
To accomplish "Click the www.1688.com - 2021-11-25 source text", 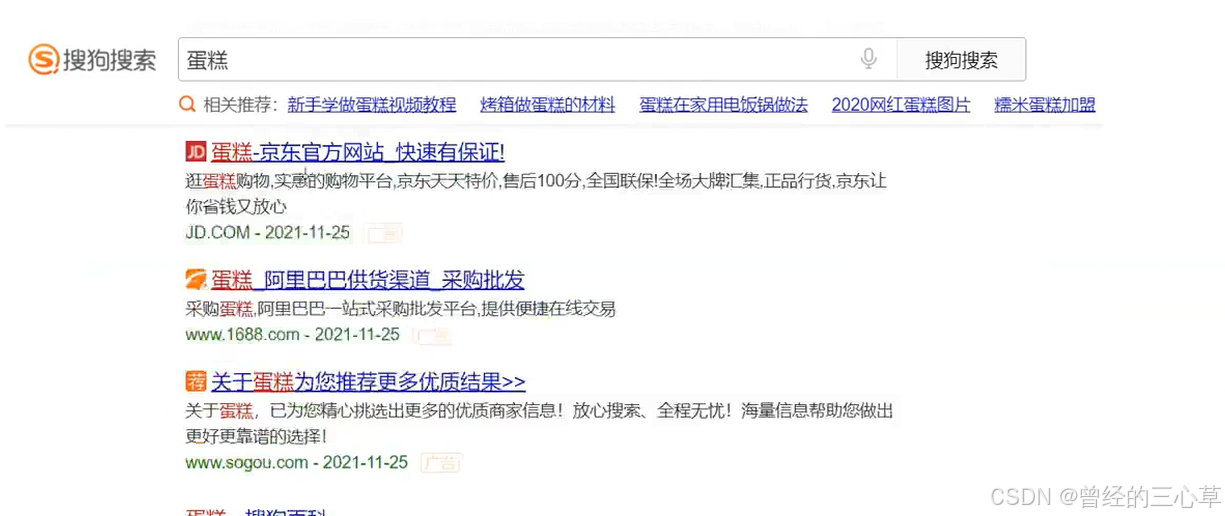I will tap(293, 334).
